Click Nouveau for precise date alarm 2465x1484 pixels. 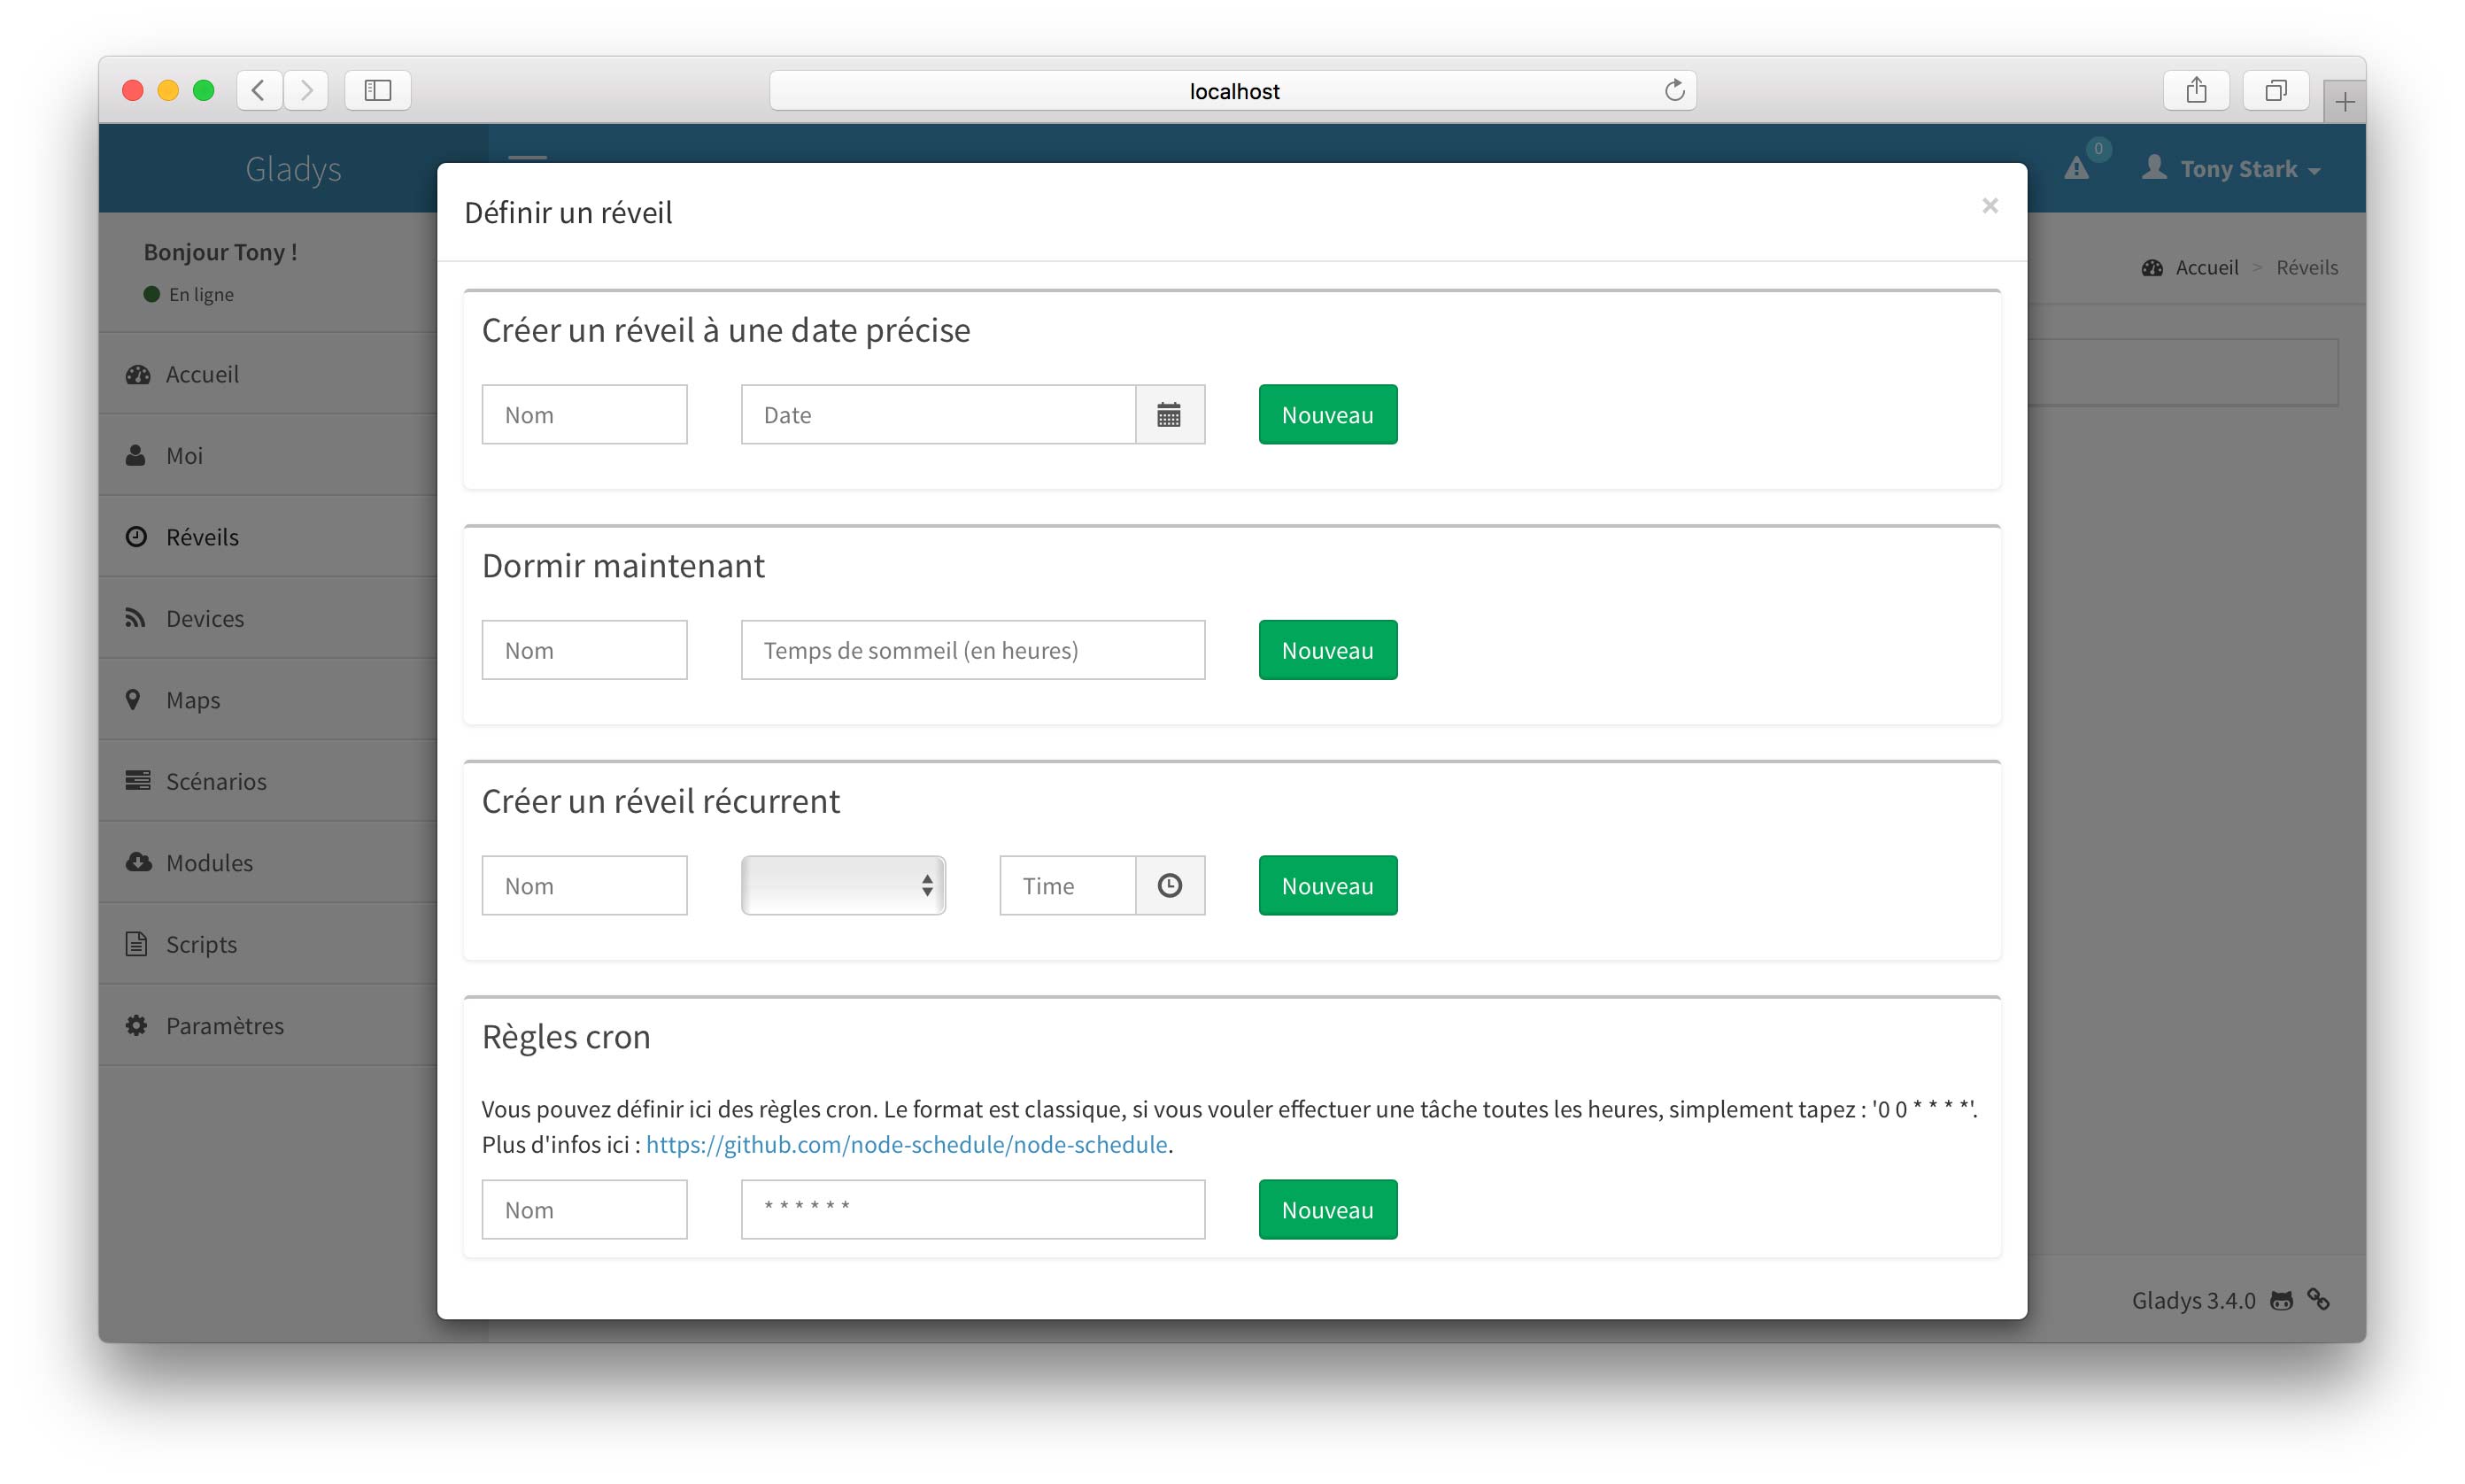pos(1325,412)
